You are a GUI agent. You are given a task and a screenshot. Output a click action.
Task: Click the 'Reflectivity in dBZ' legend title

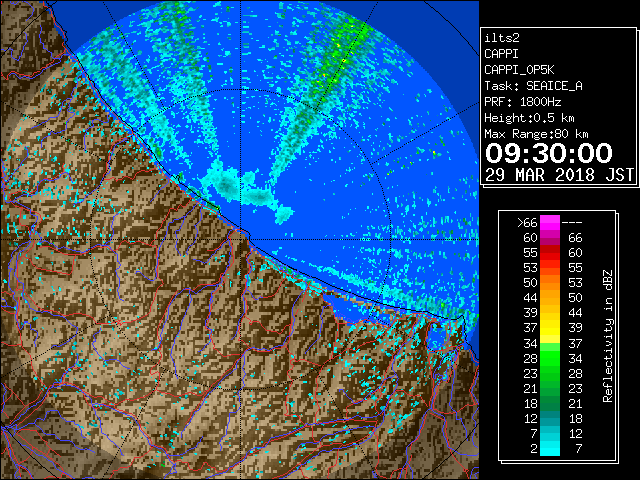point(607,336)
